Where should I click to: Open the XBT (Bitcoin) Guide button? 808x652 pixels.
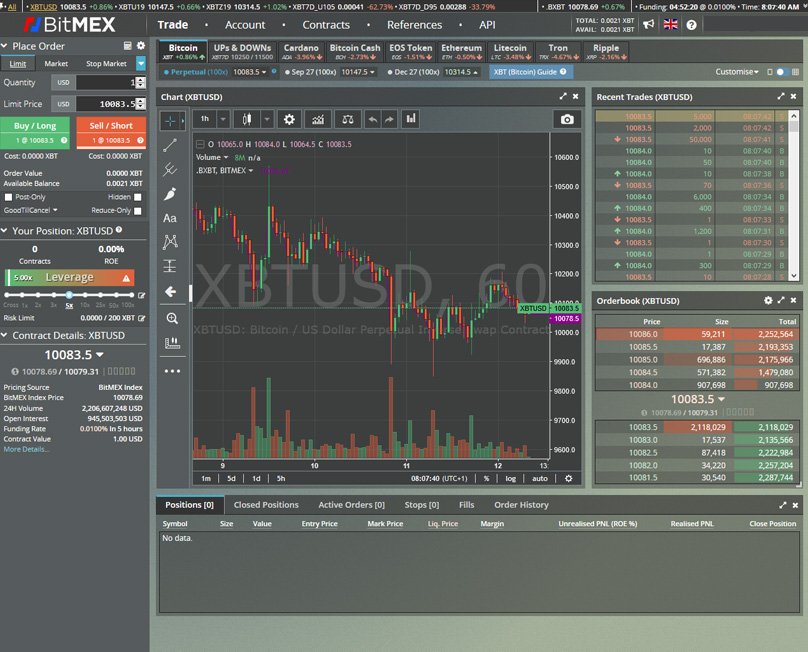coord(530,72)
